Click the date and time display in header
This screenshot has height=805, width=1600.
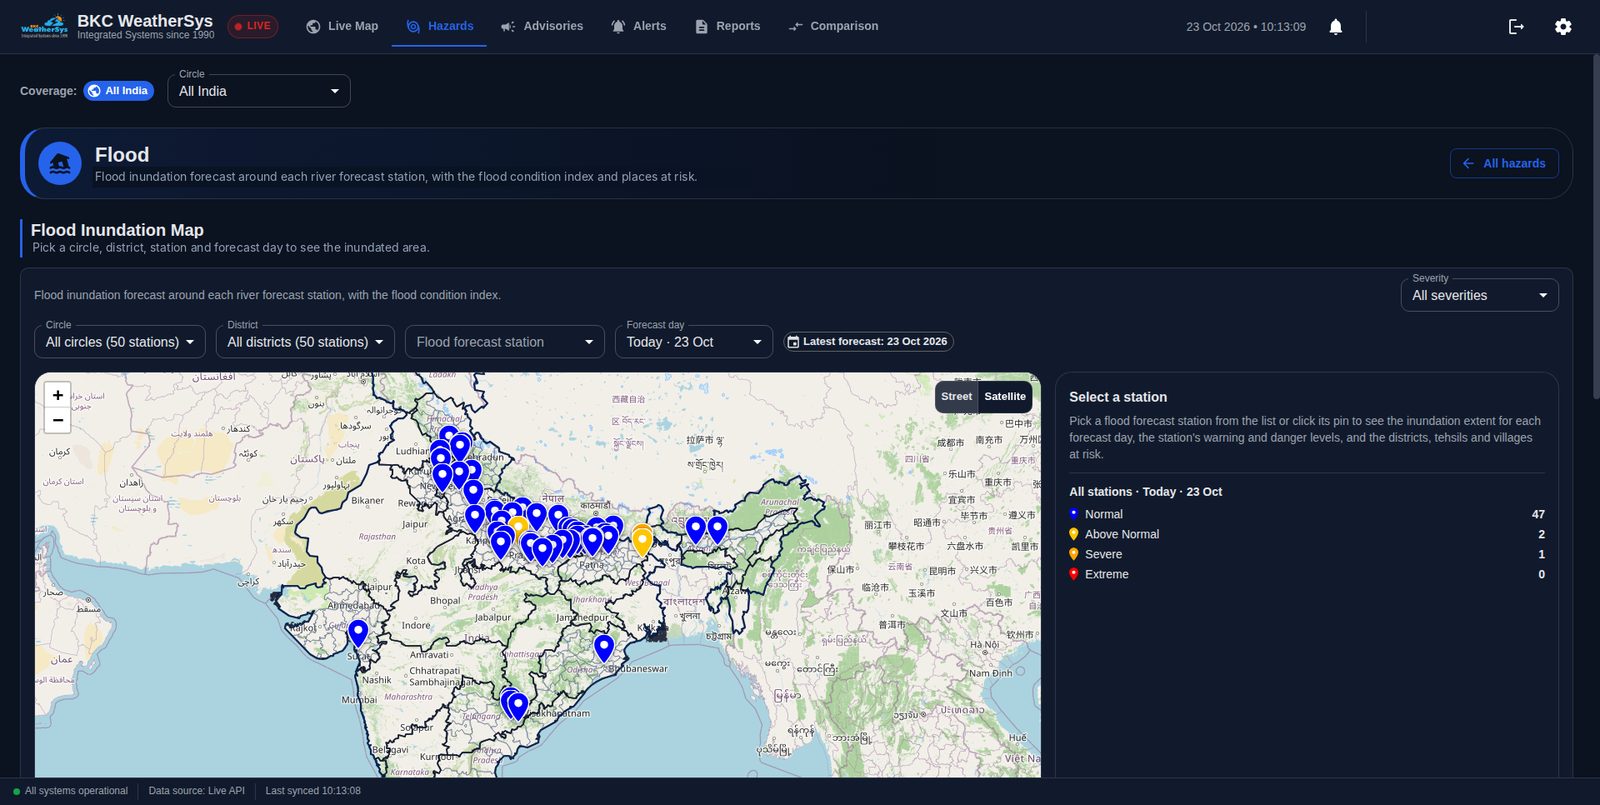pos(1246,27)
